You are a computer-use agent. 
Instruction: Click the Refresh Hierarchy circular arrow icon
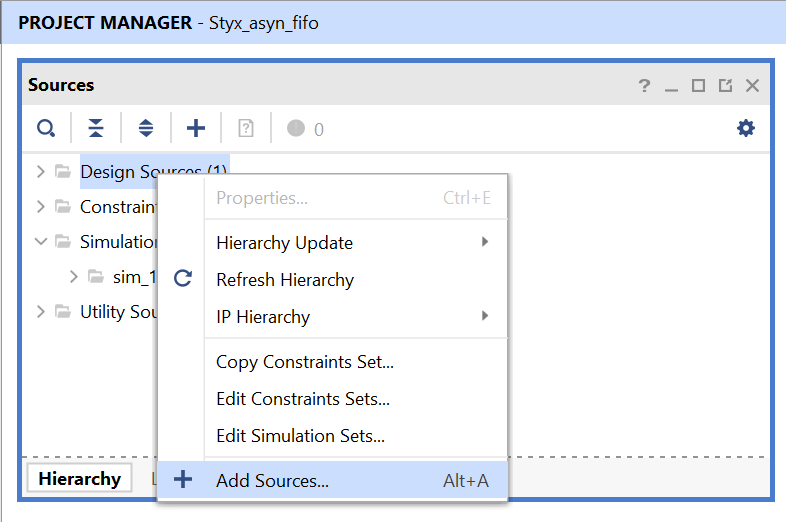pyautogui.click(x=182, y=279)
